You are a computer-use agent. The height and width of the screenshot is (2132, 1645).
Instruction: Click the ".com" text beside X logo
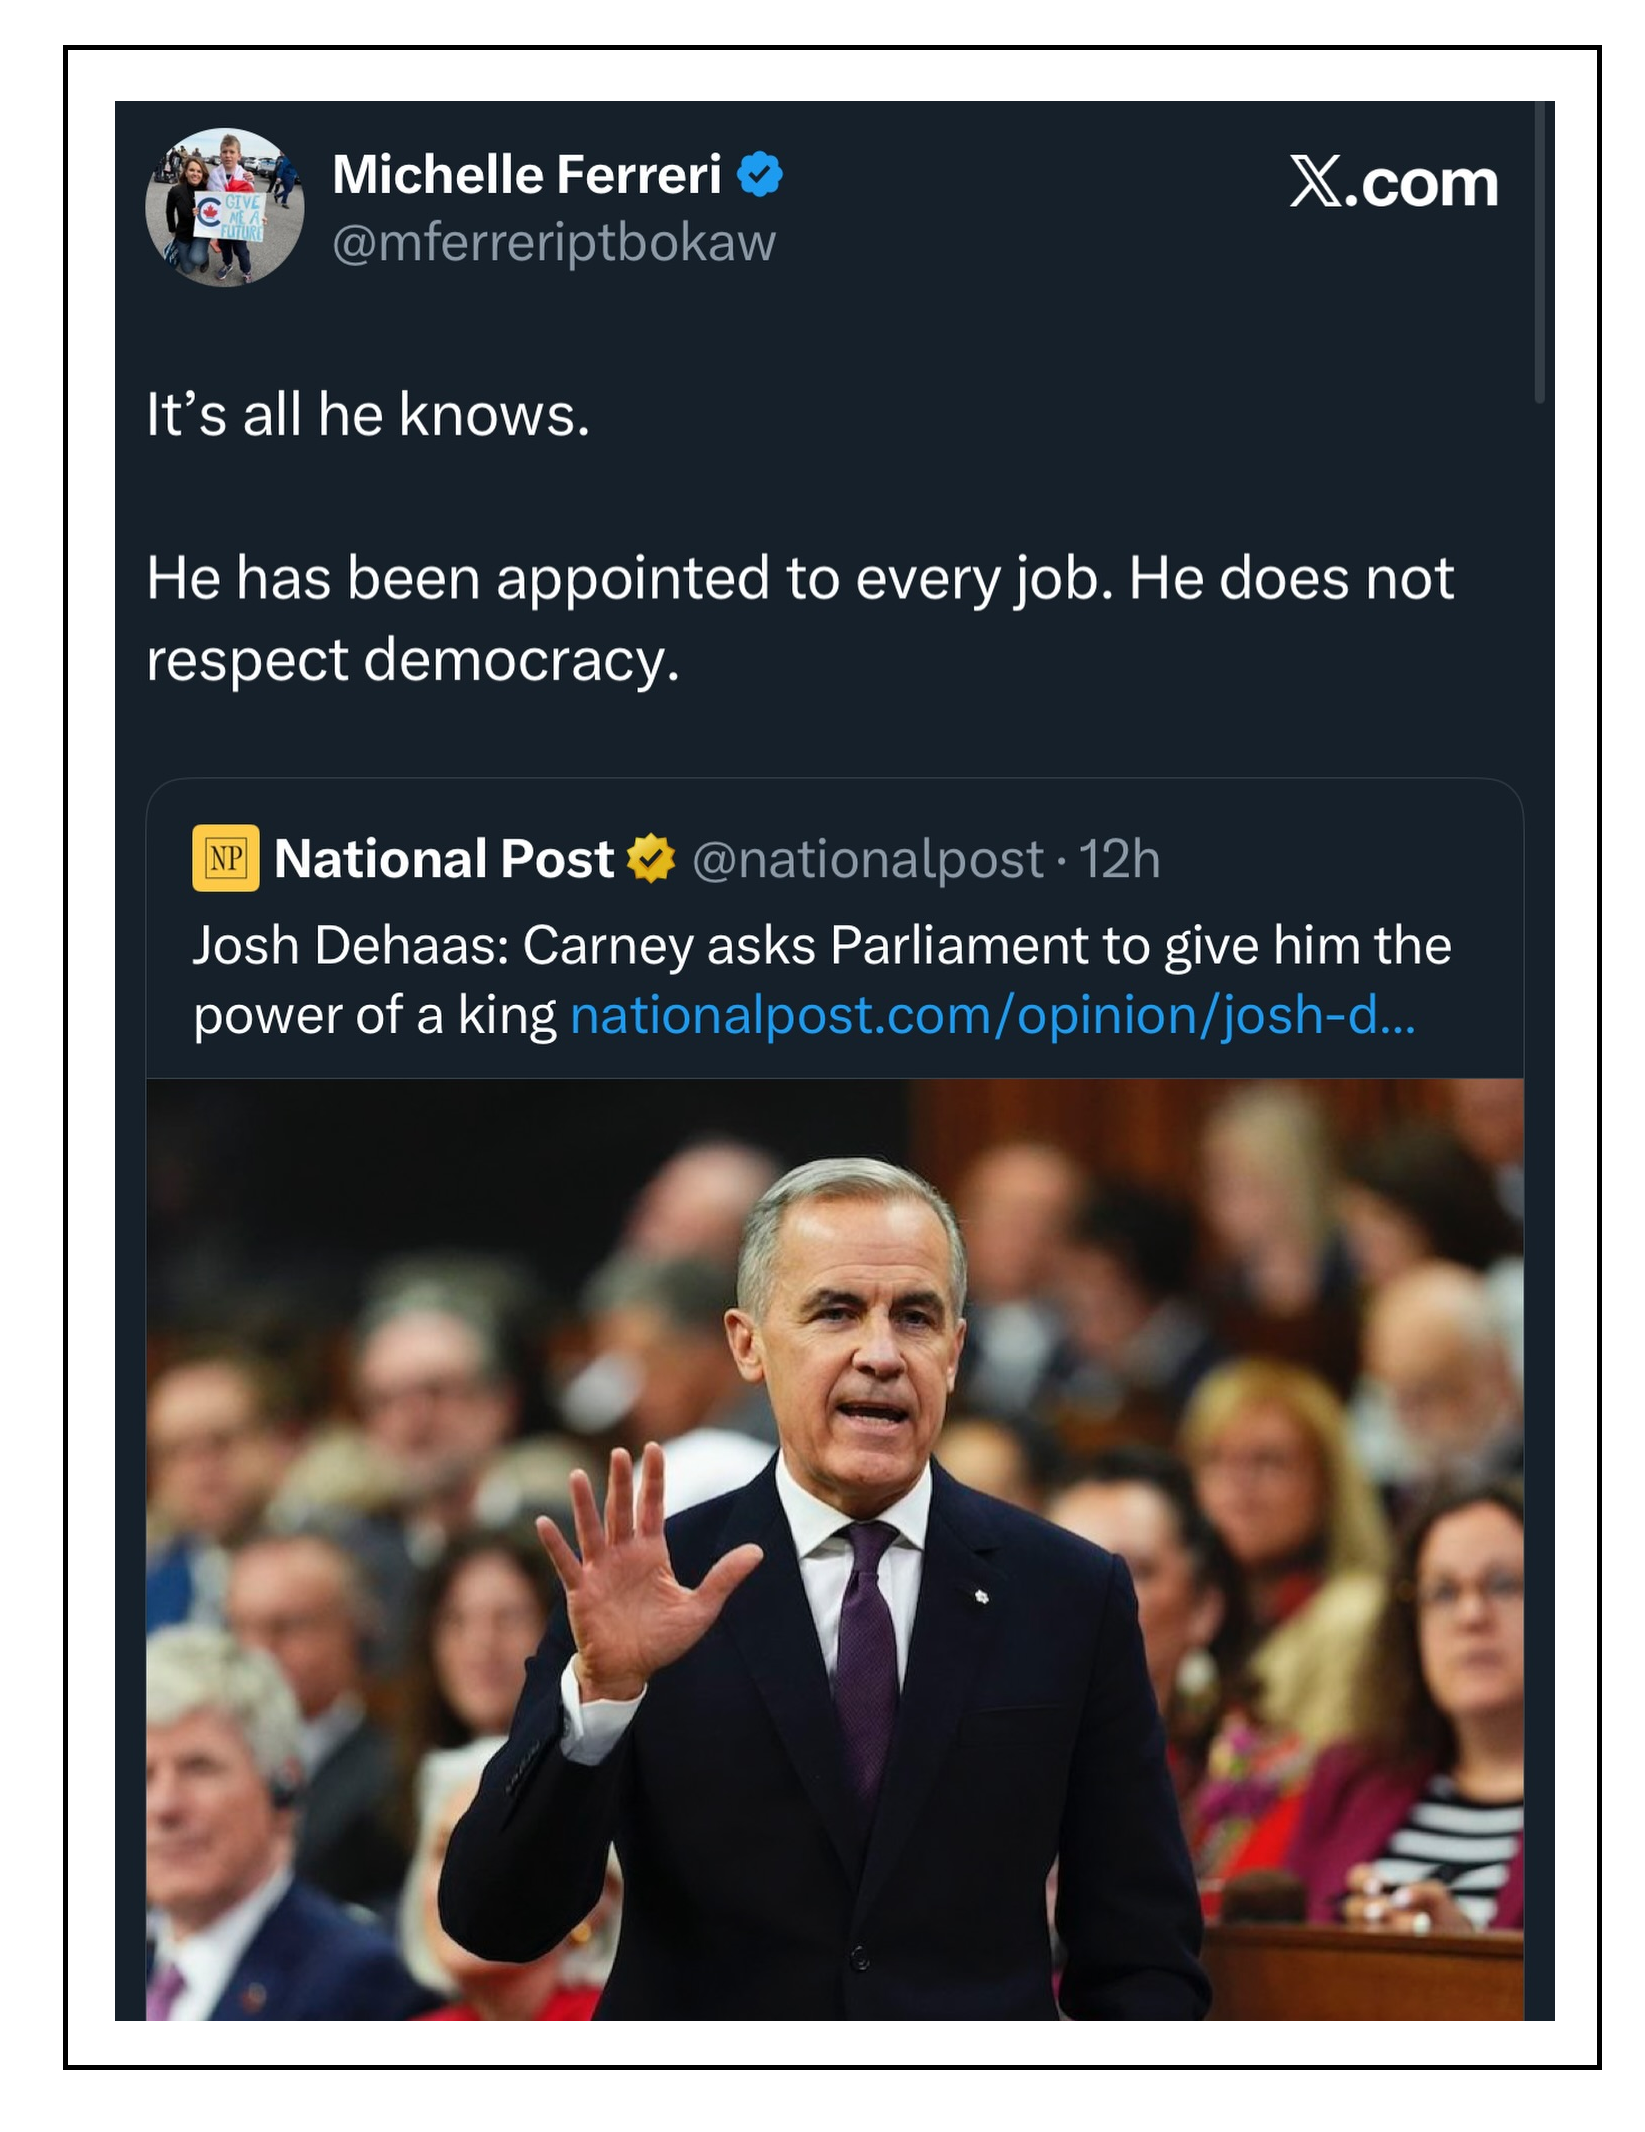(1422, 183)
